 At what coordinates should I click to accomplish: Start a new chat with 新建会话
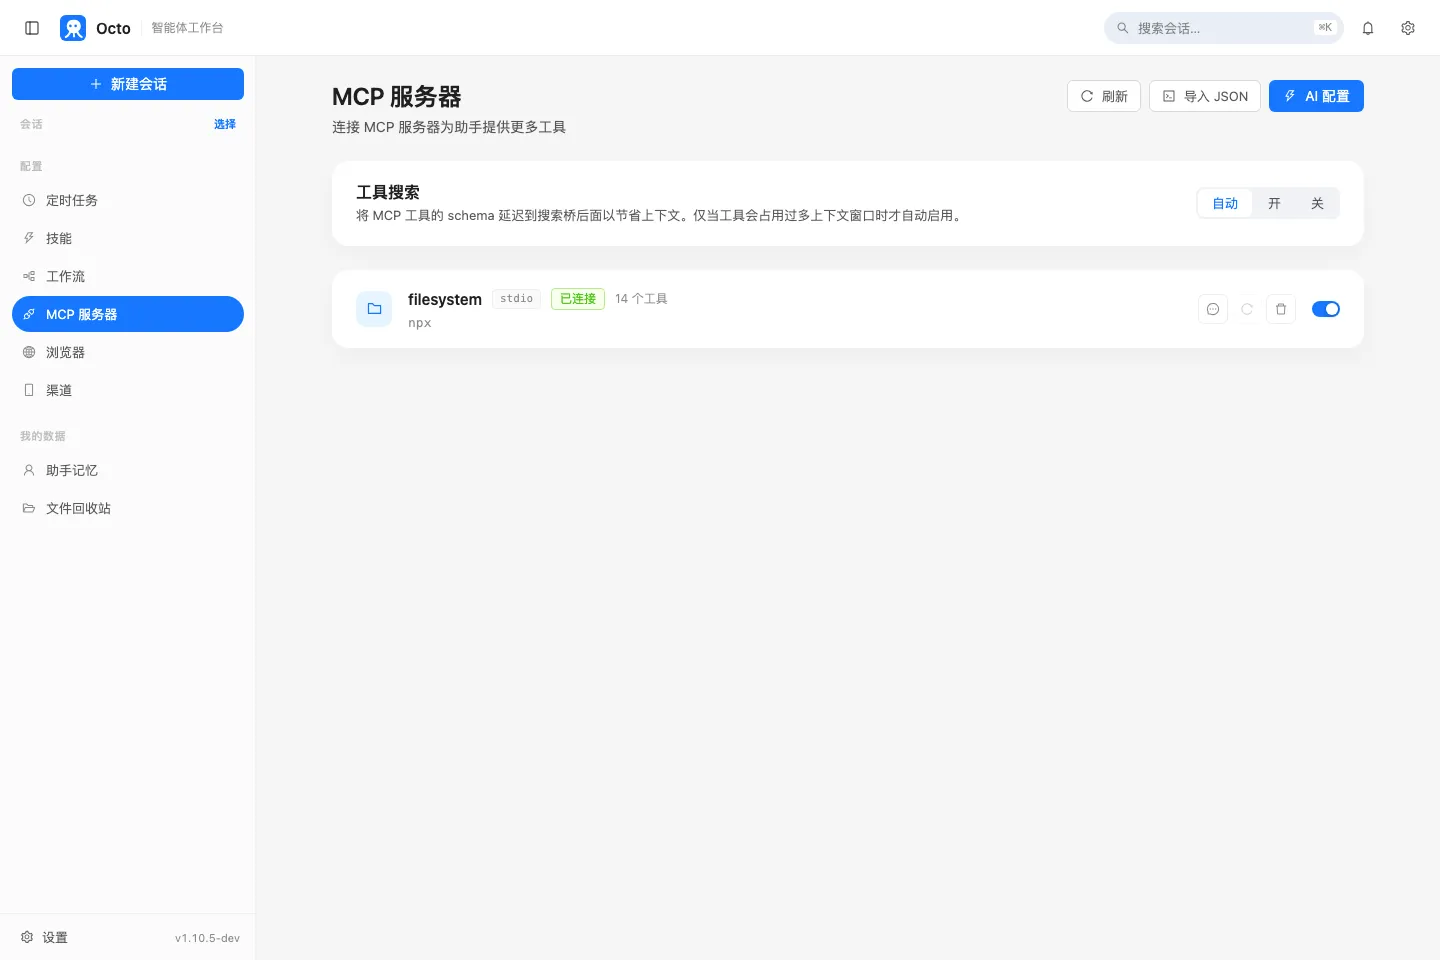click(128, 84)
